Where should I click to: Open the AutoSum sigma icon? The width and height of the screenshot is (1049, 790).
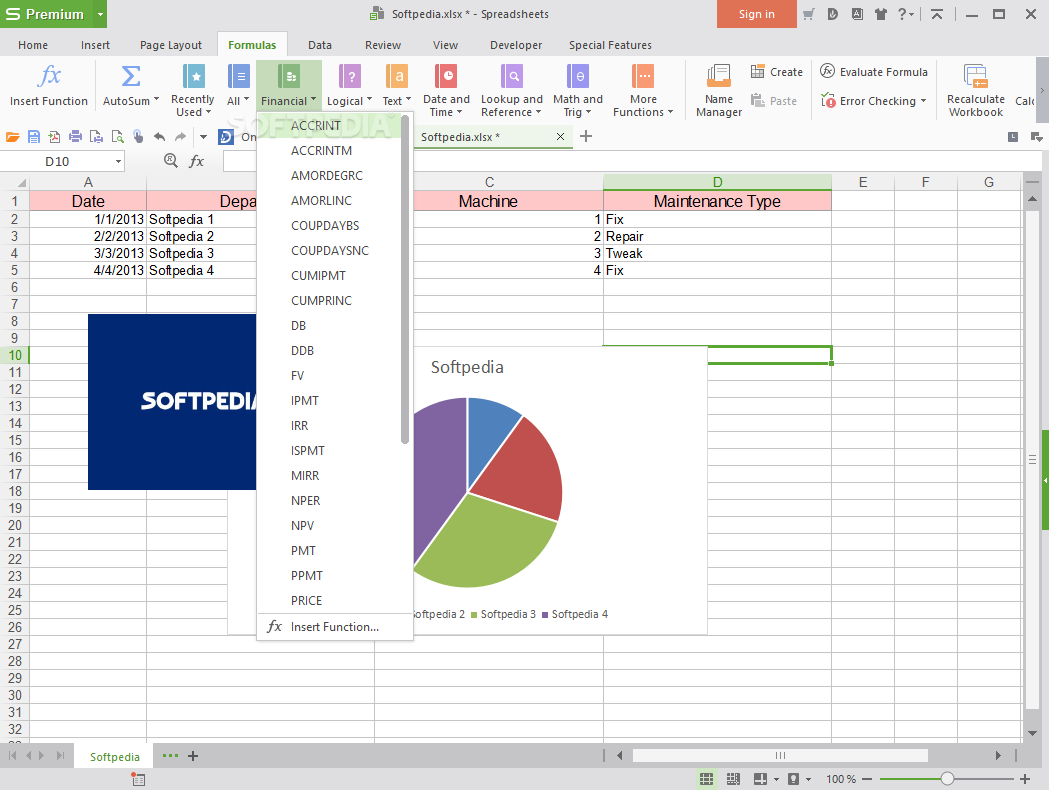131,76
